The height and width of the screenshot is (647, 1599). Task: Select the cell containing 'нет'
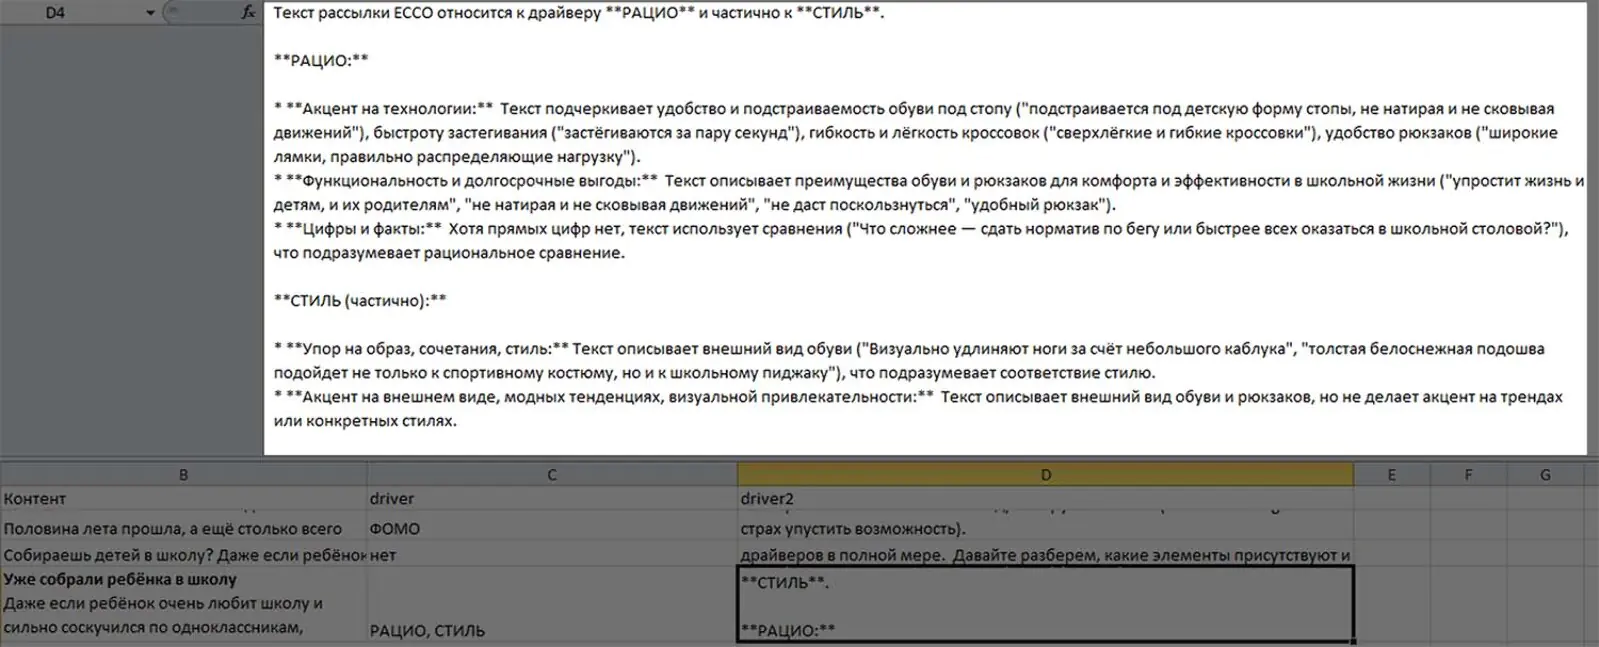coord(551,555)
